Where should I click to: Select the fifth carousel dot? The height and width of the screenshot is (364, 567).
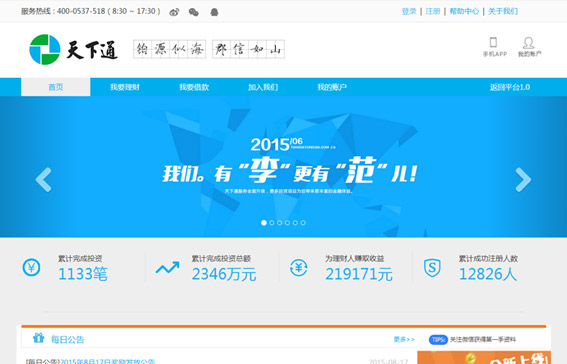pyautogui.click(x=295, y=223)
